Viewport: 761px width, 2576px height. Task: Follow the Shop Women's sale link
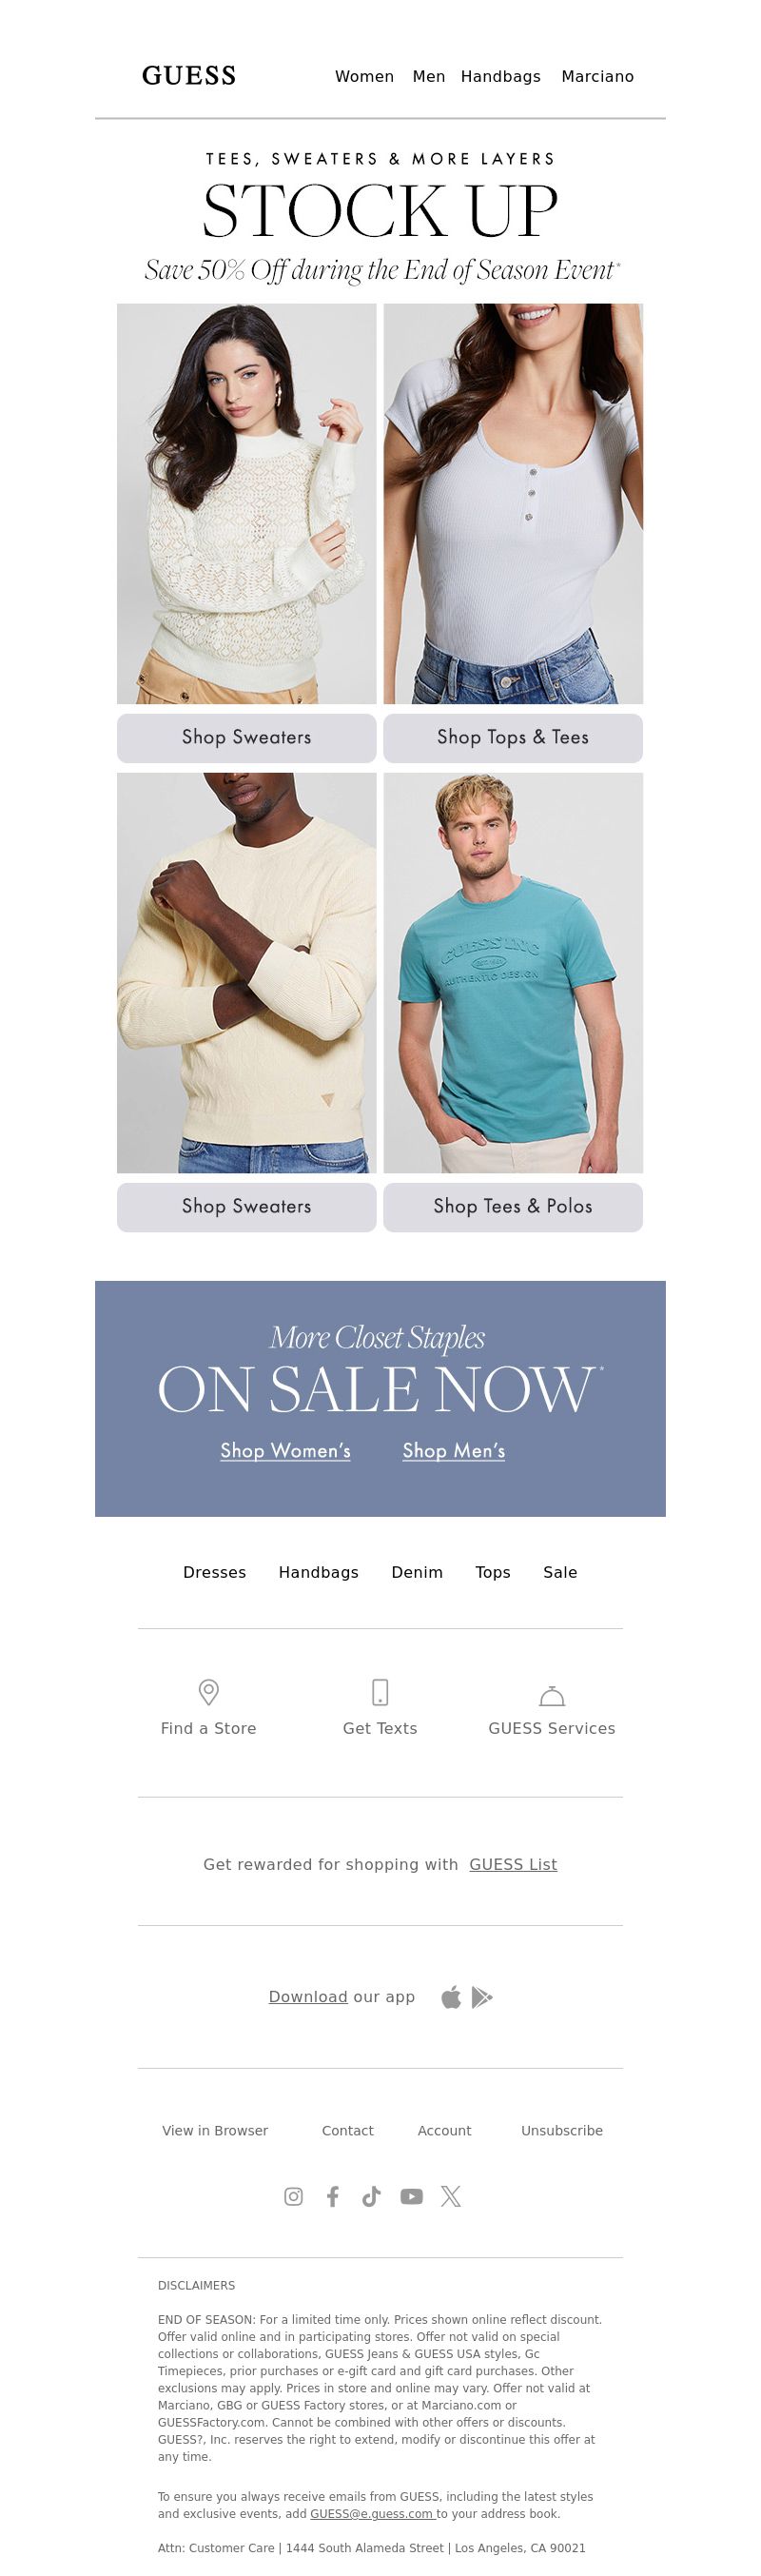(285, 1450)
